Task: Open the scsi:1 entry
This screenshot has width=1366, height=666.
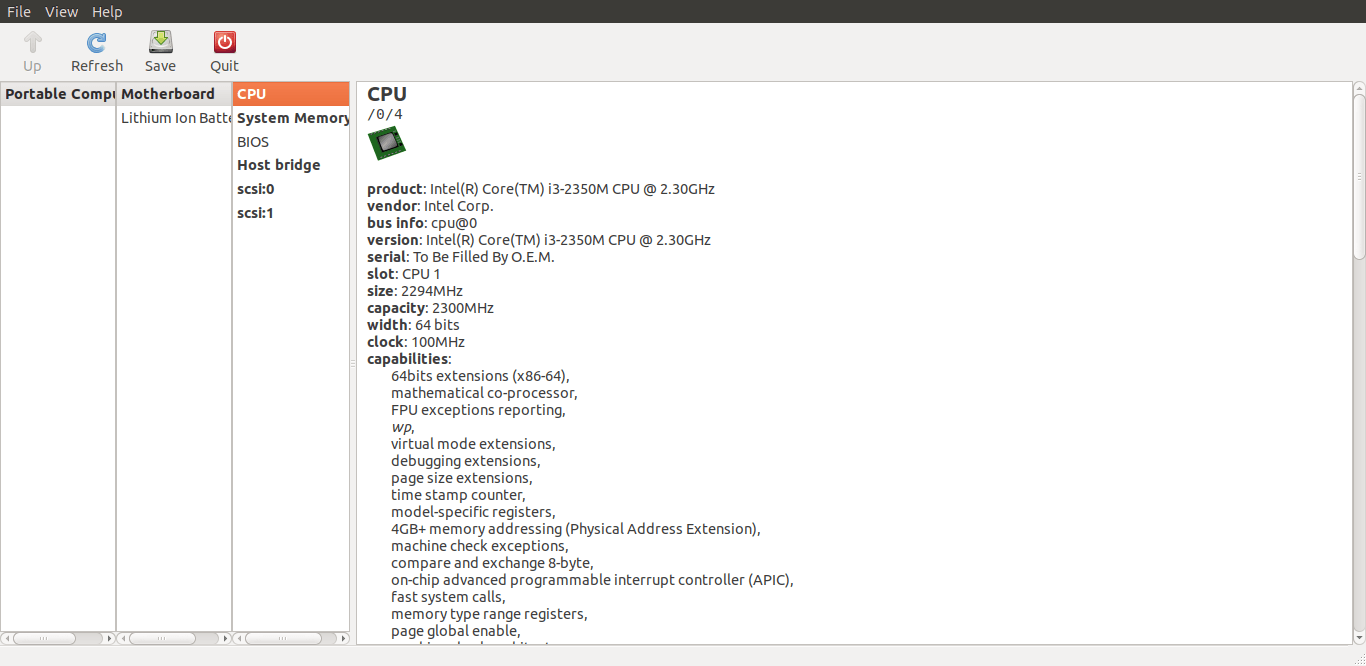Action: 255,213
